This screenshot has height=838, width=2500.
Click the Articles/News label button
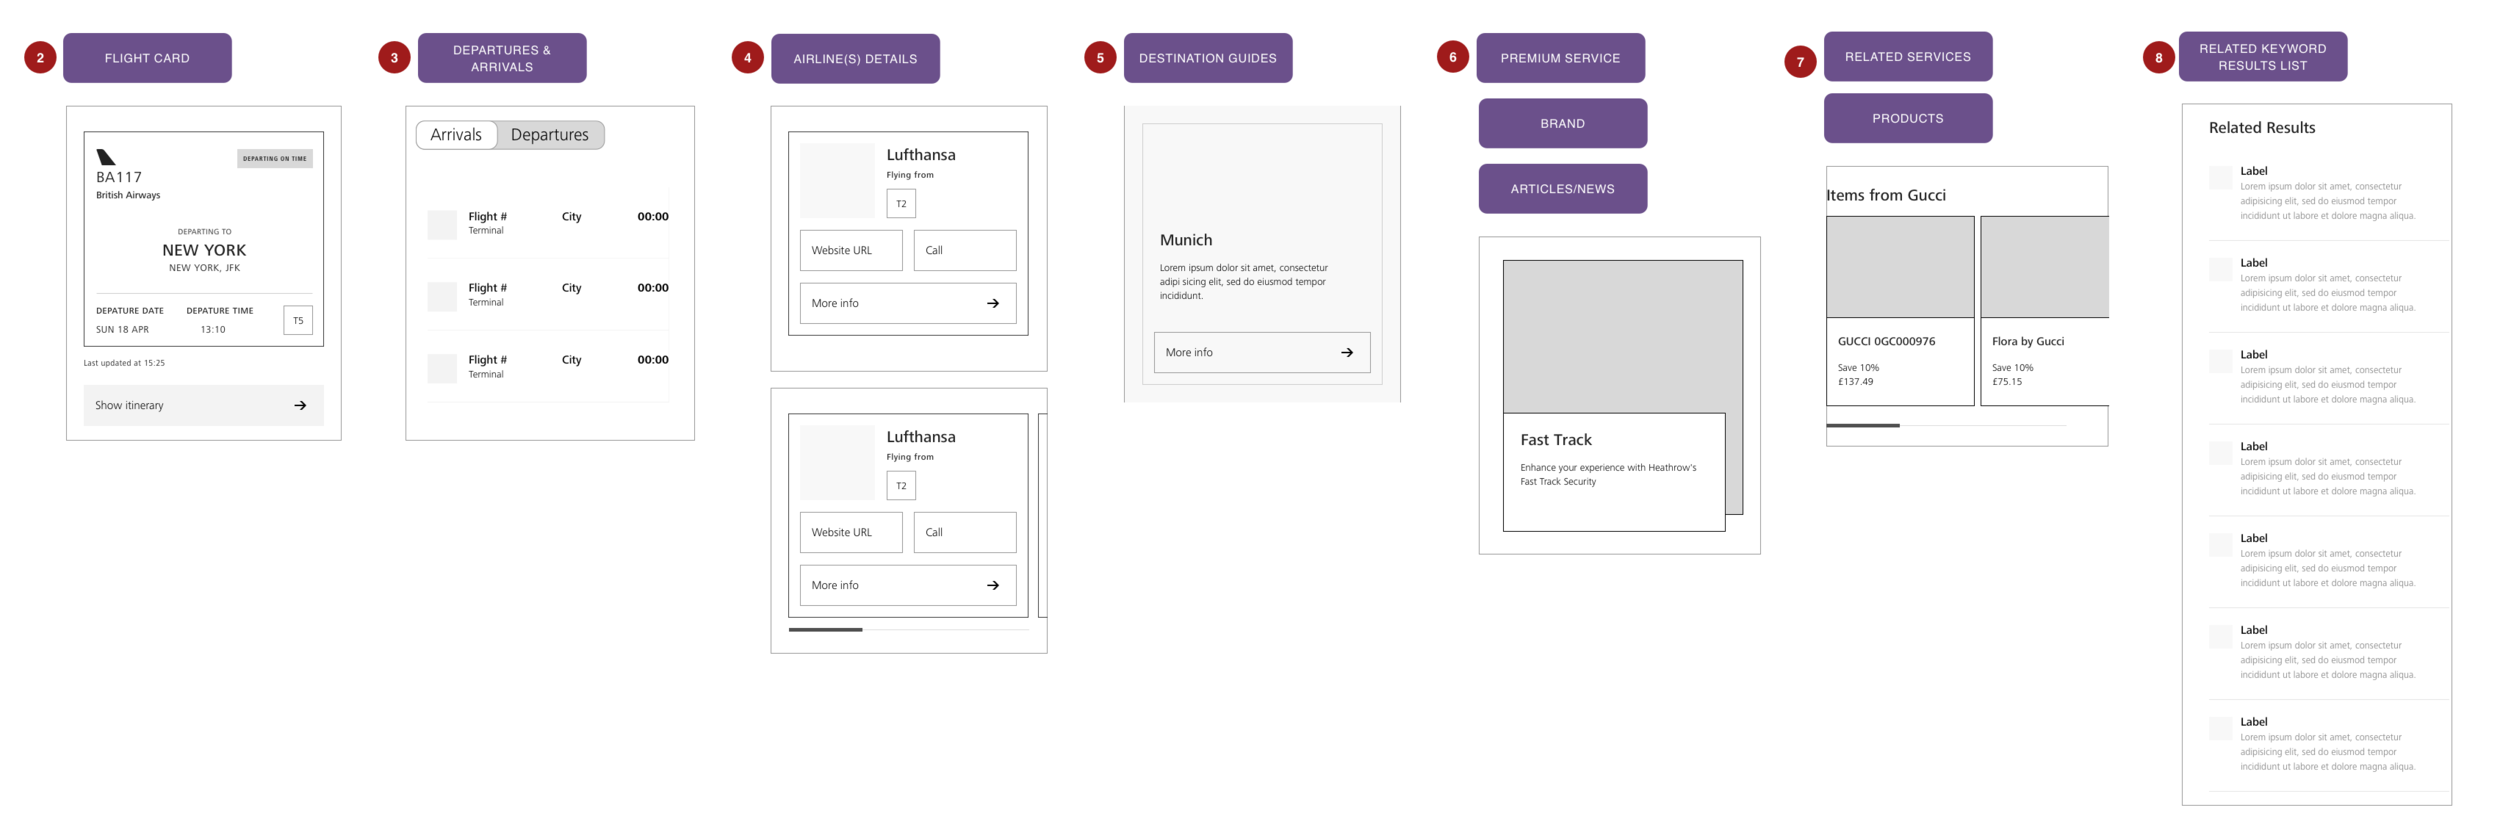1563,189
